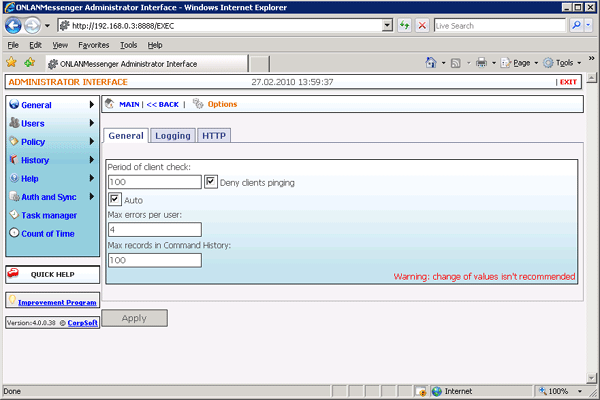Click the RSS feeds icon
Viewport: 600px width, 400px height.
click(455, 63)
